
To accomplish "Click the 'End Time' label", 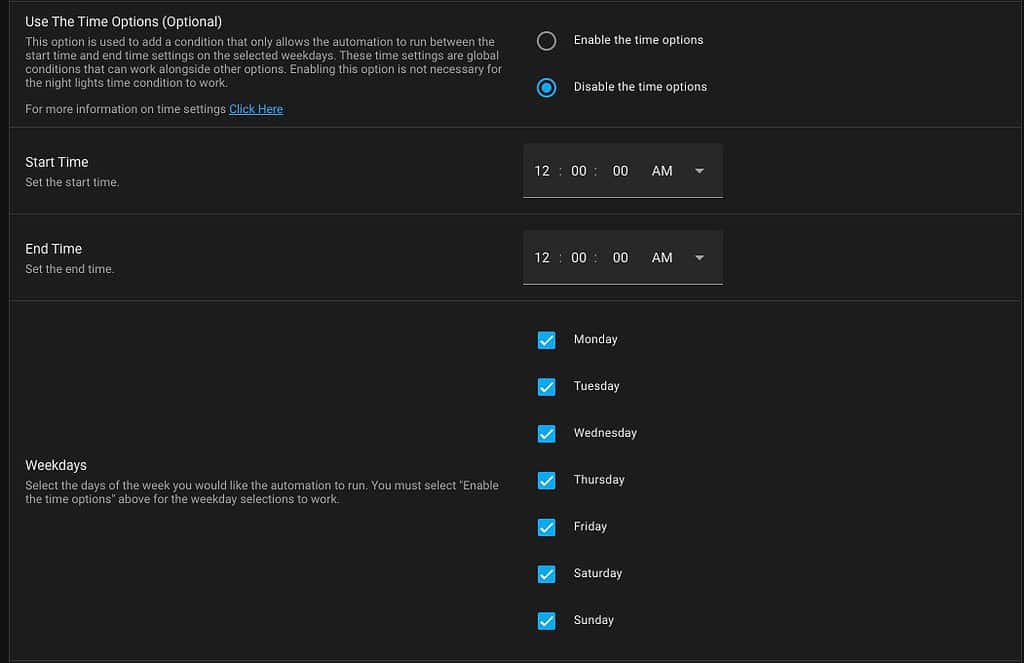I will tap(54, 249).
